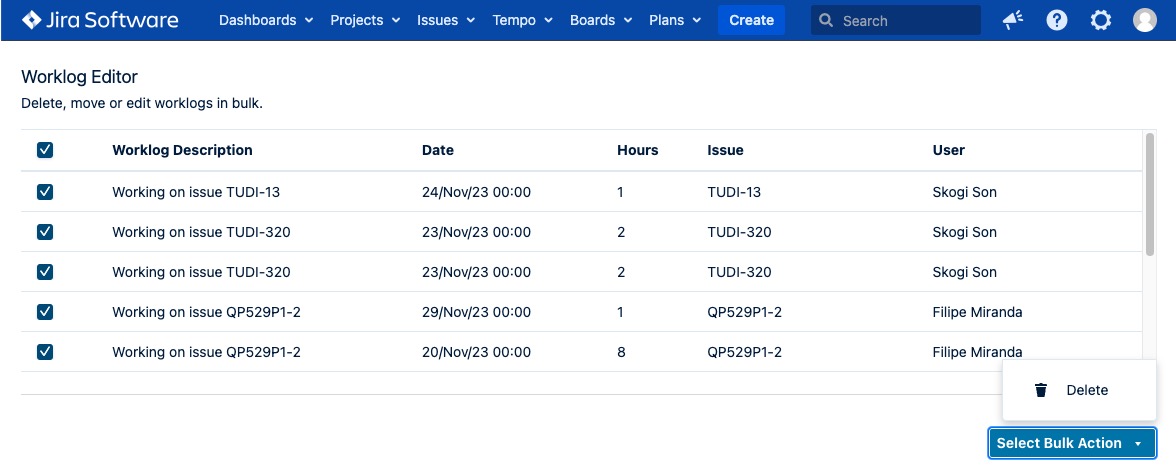Screen dimensions: 1176x475
Task: Expand the Dashboards dropdown menu
Action: pos(265,20)
